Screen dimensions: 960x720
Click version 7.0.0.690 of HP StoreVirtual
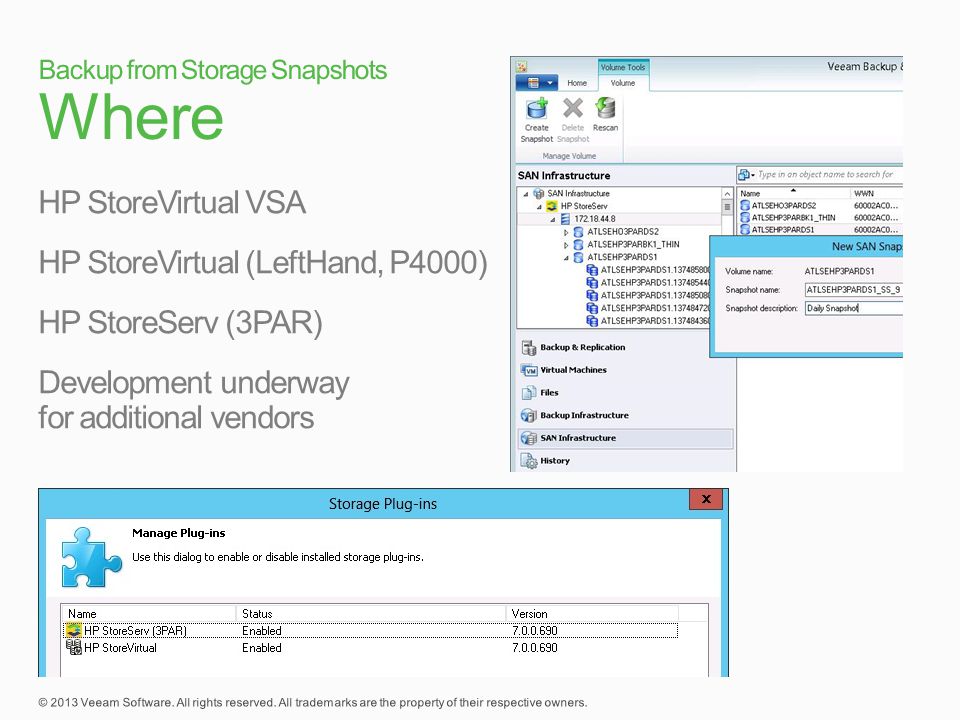[x=534, y=648]
